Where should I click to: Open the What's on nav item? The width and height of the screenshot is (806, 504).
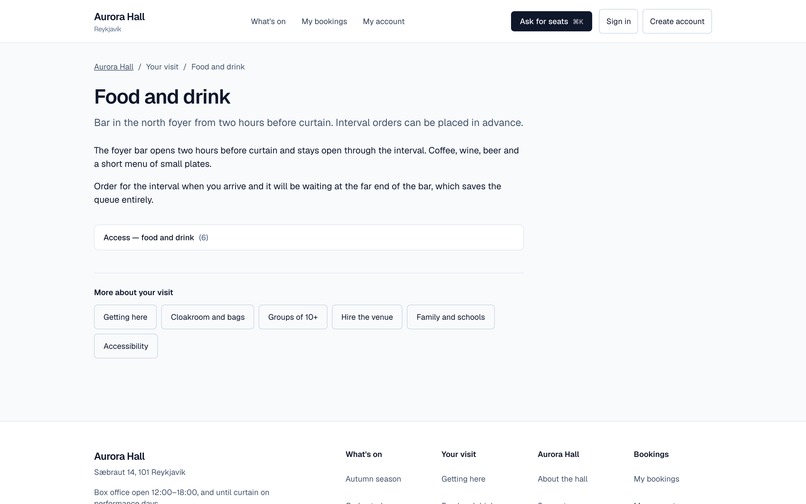coord(268,22)
